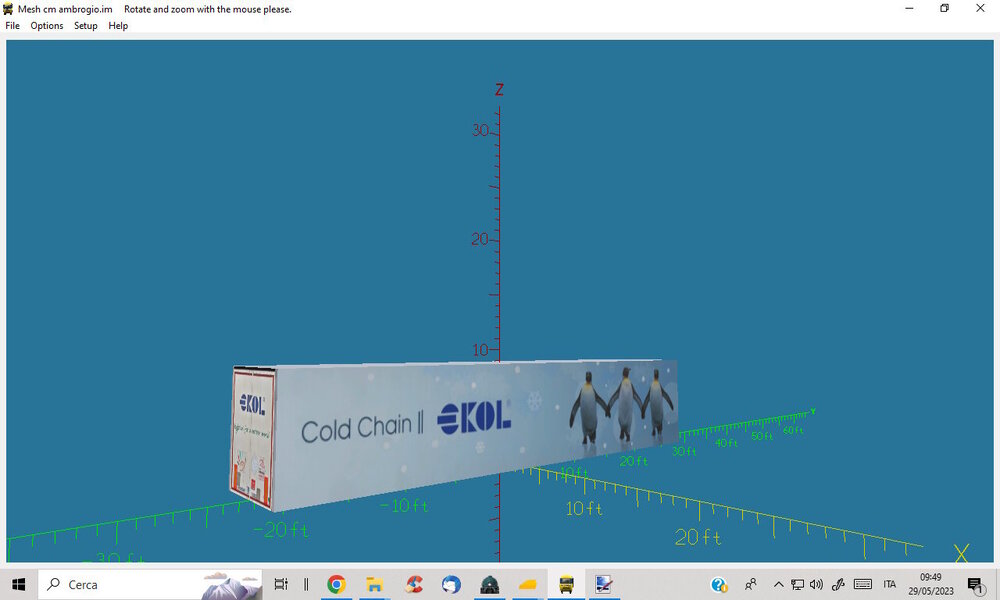Viewport: 1000px width, 600px height.
Task: Click the '20' mark on the Z axis
Action: pyautogui.click(x=480, y=239)
